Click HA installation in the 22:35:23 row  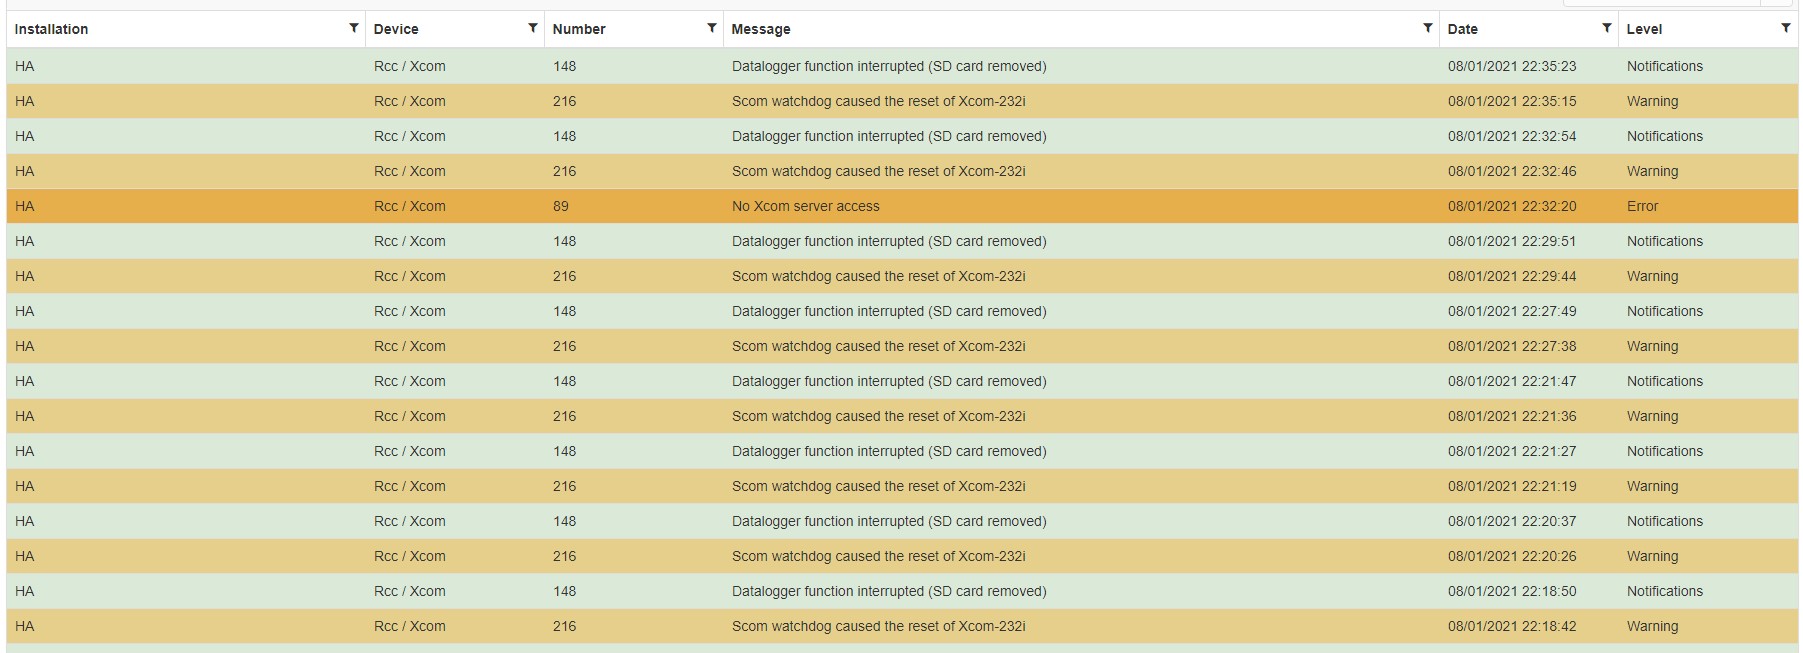24,66
